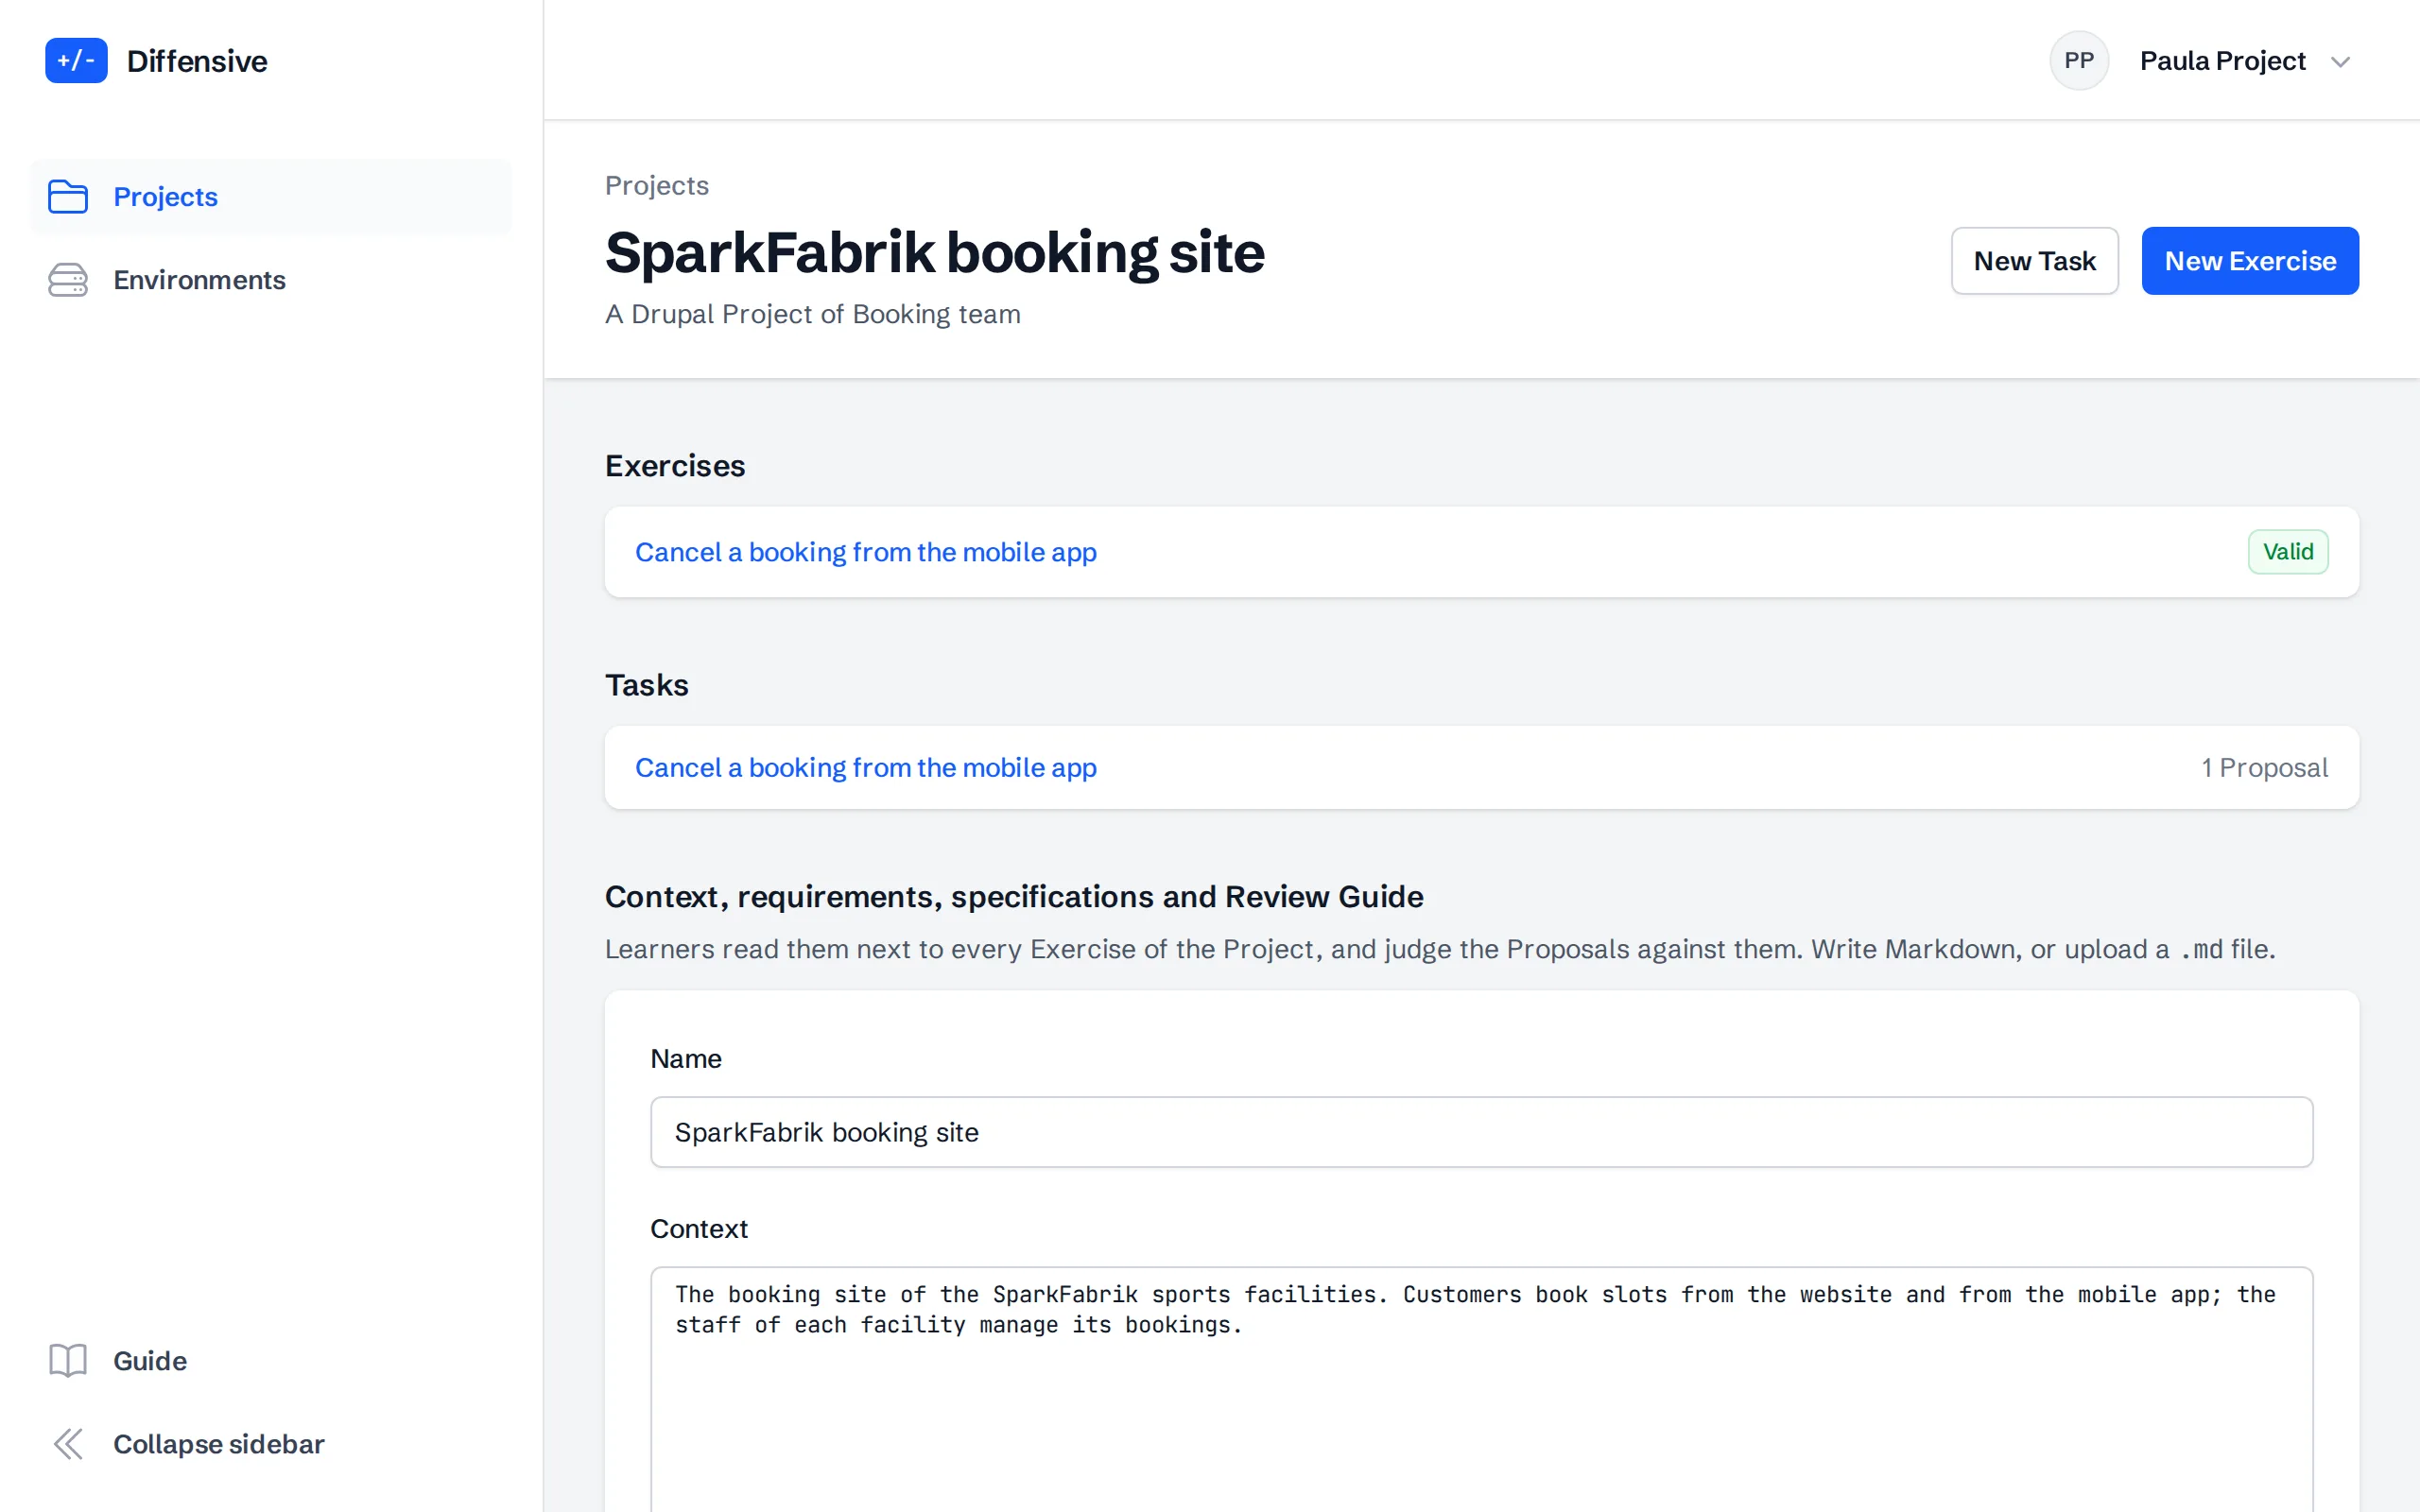Click 'A Drupal Project of Booking team' subtitle
2420x1512 pixels.
813,314
